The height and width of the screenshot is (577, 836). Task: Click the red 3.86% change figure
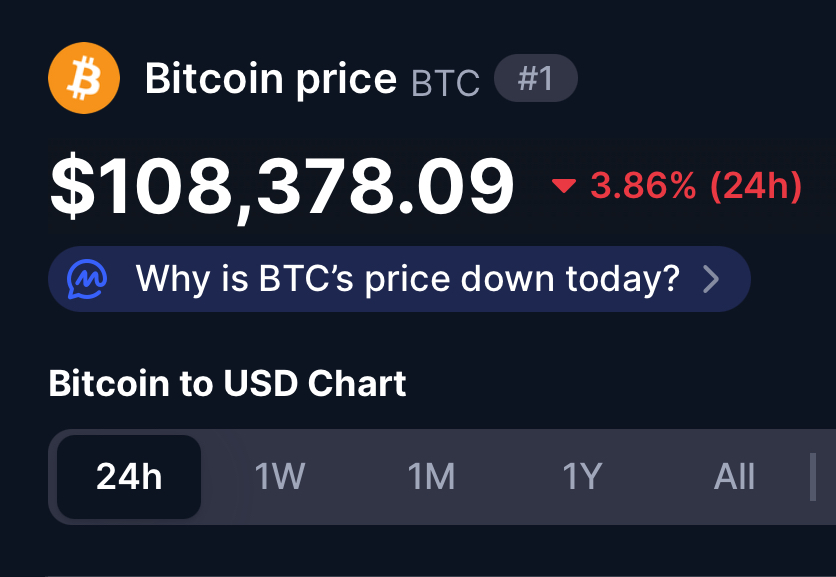(x=643, y=186)
